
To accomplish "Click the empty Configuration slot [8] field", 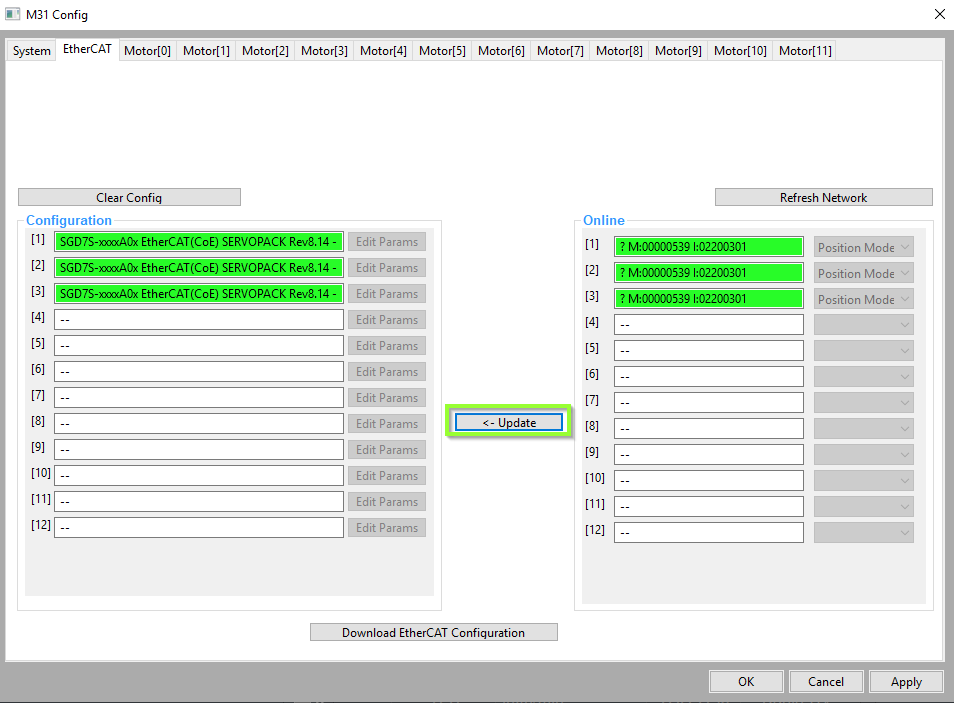I will 199,424.
